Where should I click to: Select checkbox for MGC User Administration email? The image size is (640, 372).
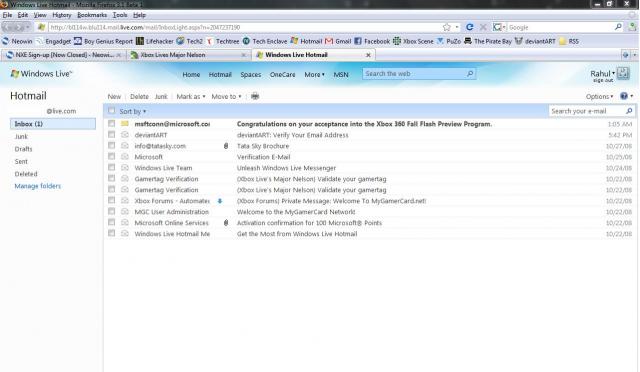point(111,212)
